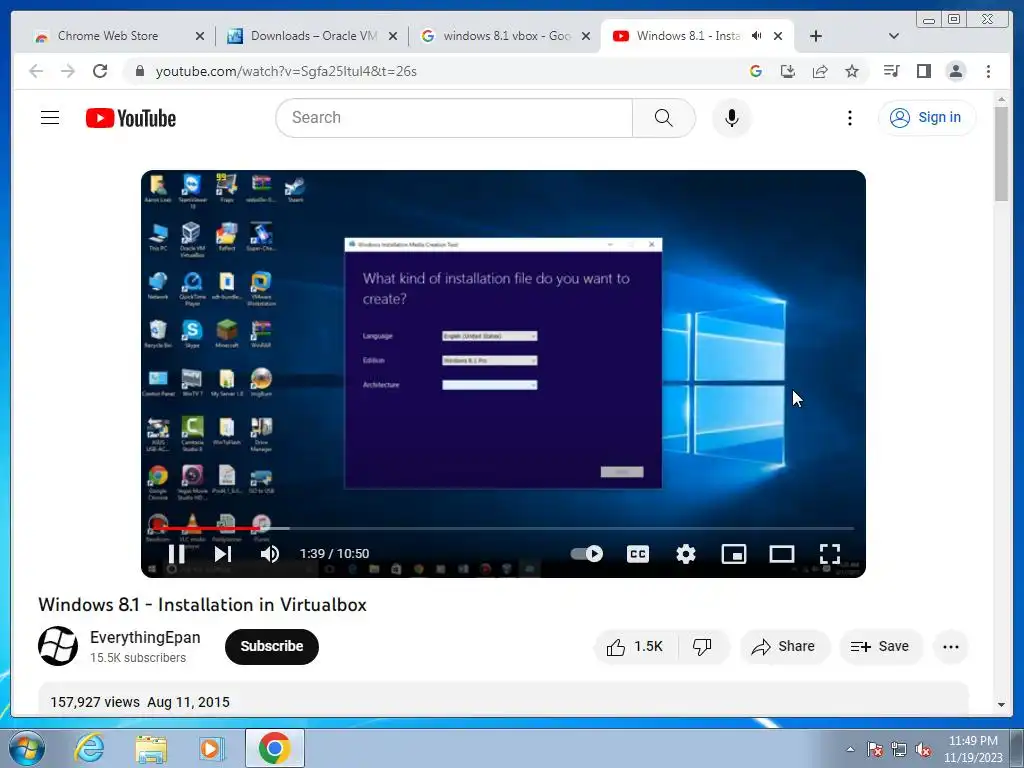The image size is (1024, 768).
Task: Seek on the video progress bar
Action: (504, 528)
